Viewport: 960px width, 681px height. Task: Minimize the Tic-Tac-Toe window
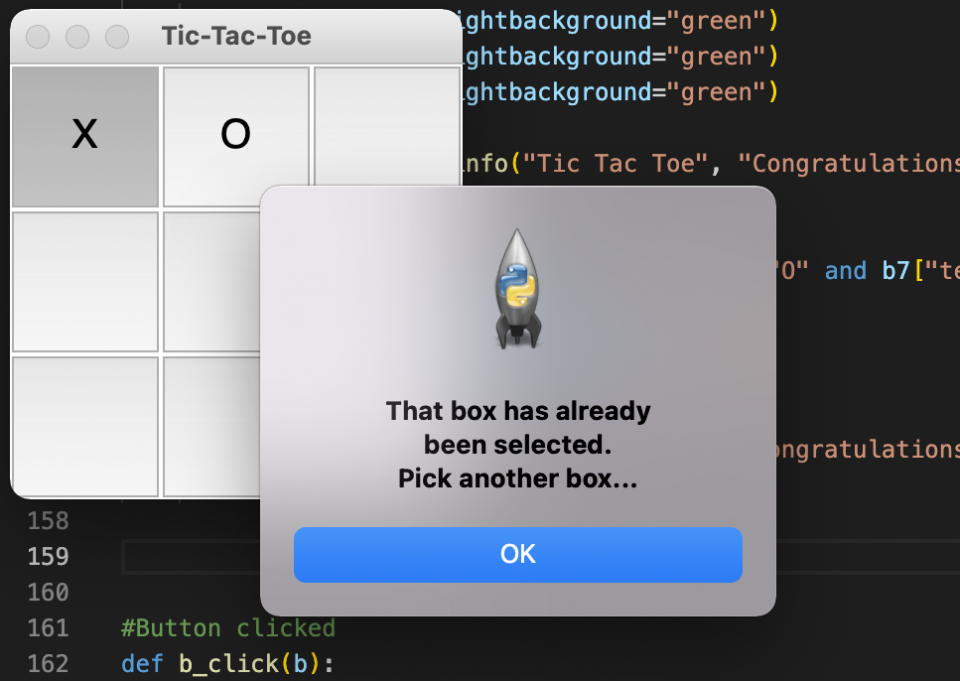click(77, 37)
